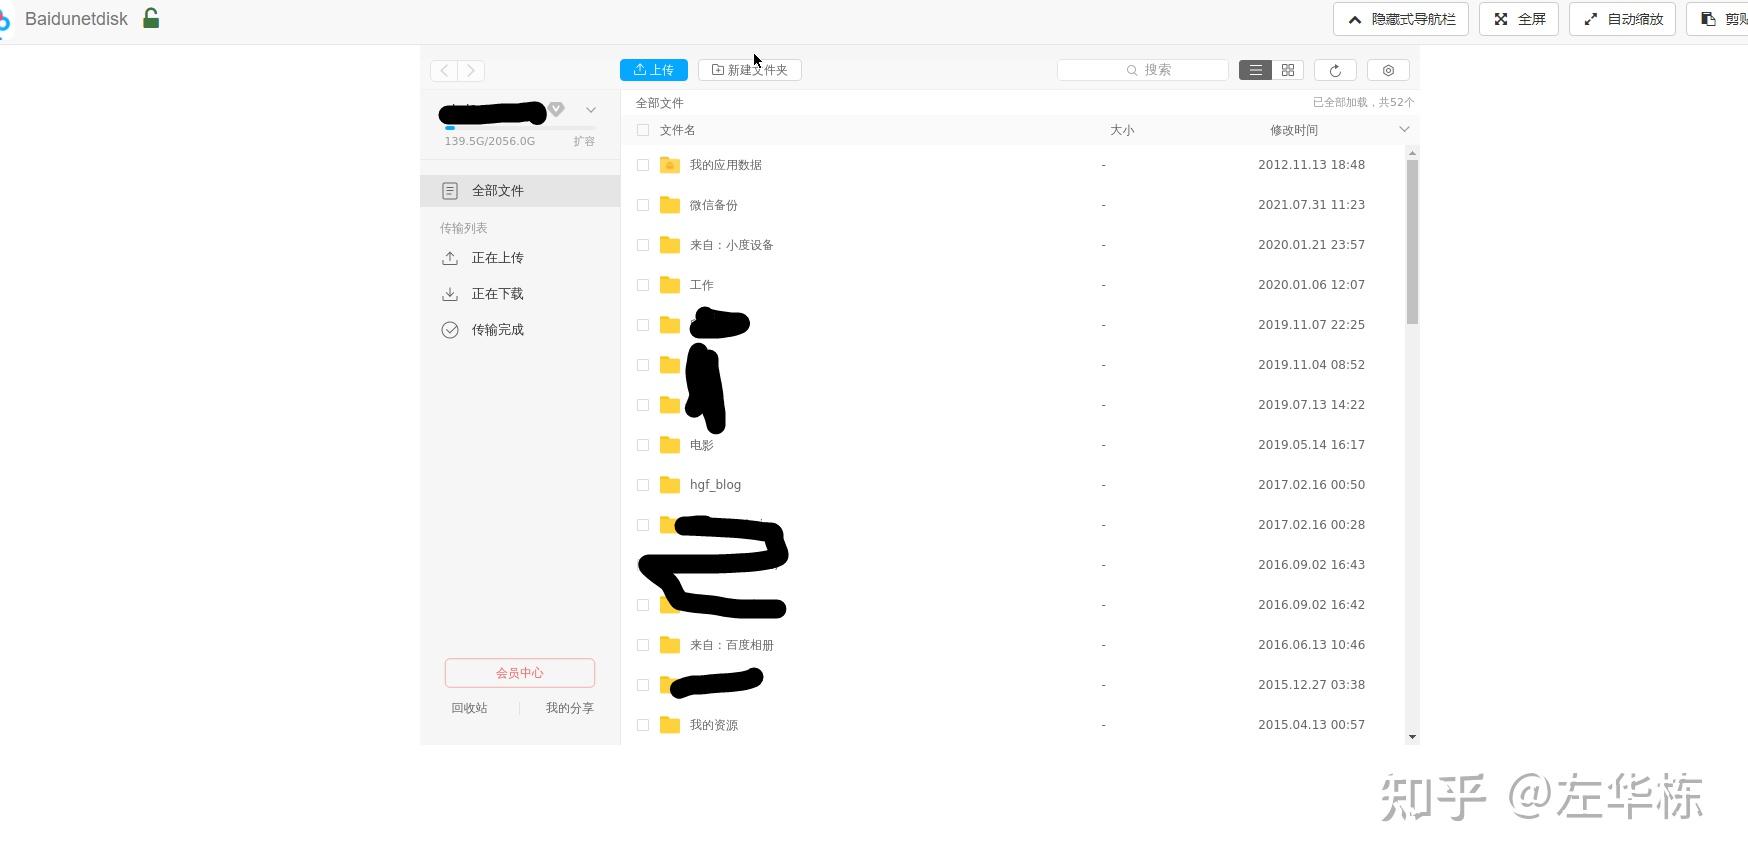Tick the select-all checkbox beside 文件名
This screenshot has width=1748, height=866.
click(643, 130)
